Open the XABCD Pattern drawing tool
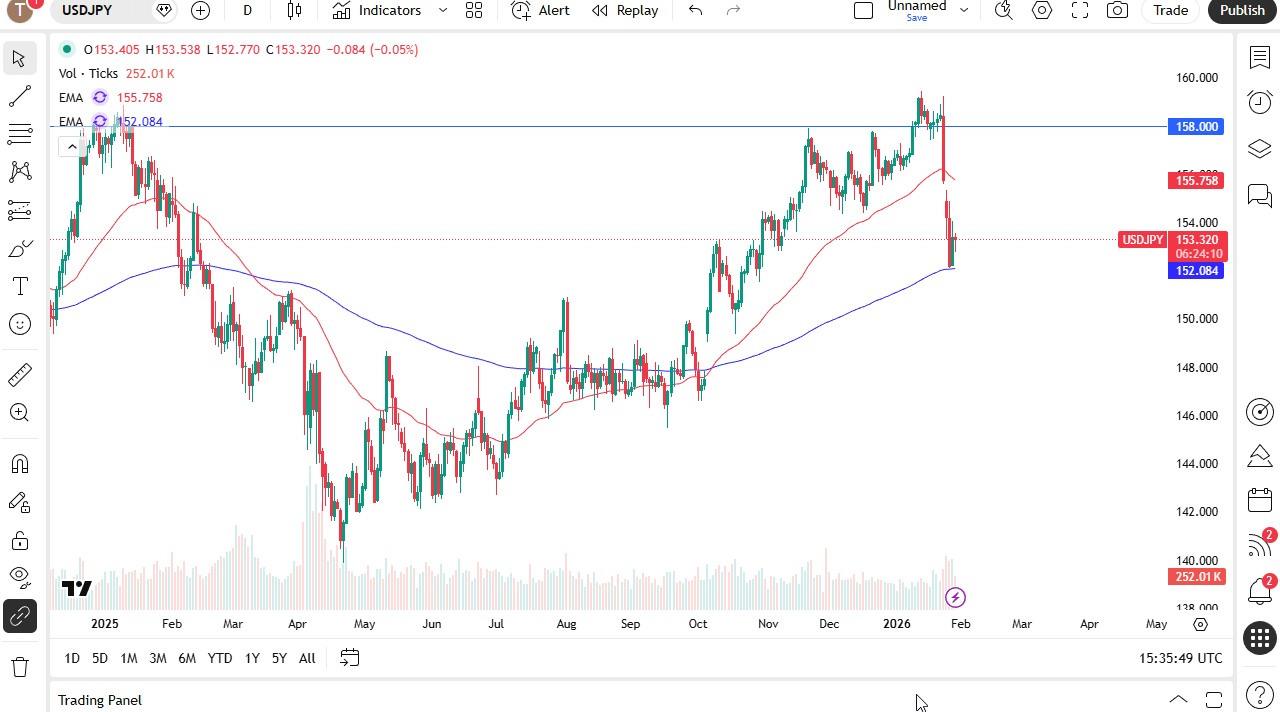 (19, 172)
